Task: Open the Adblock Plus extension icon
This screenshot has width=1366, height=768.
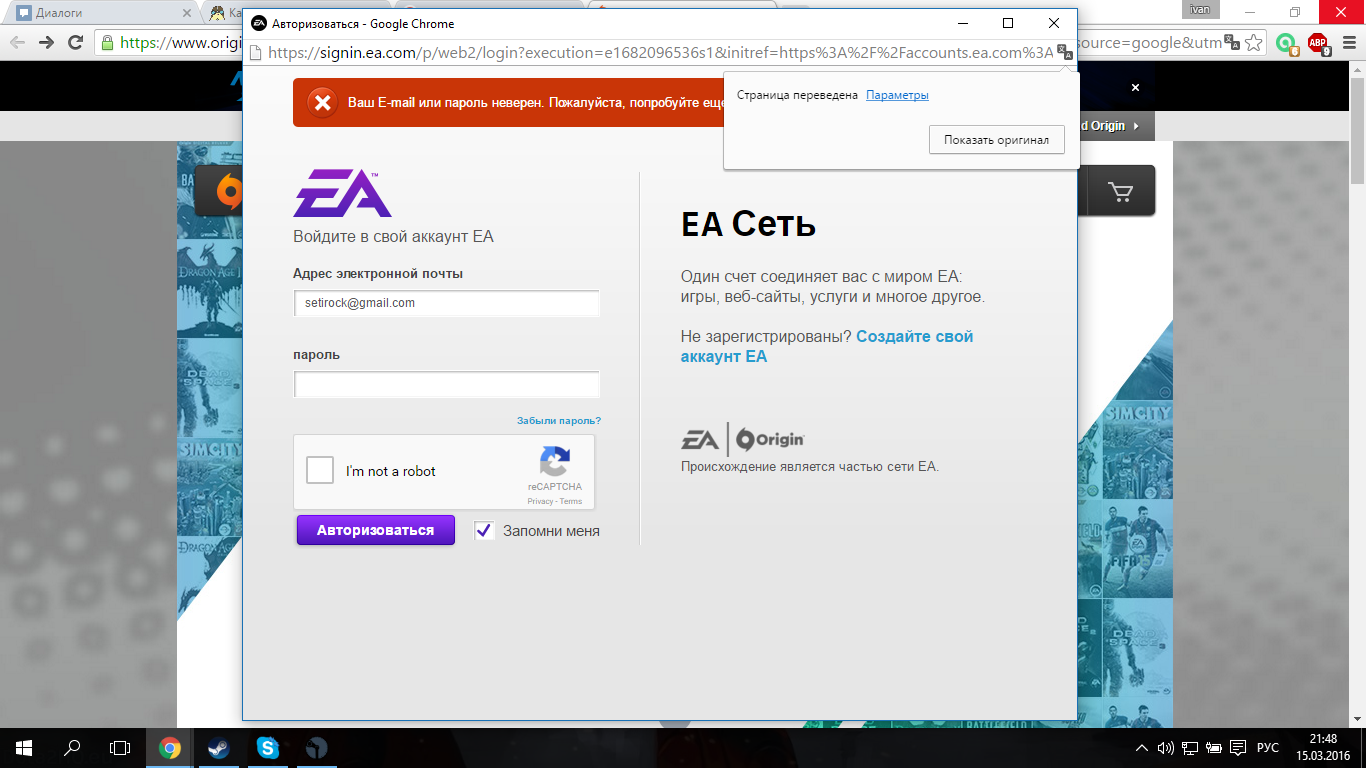Action: [1318, 43]
